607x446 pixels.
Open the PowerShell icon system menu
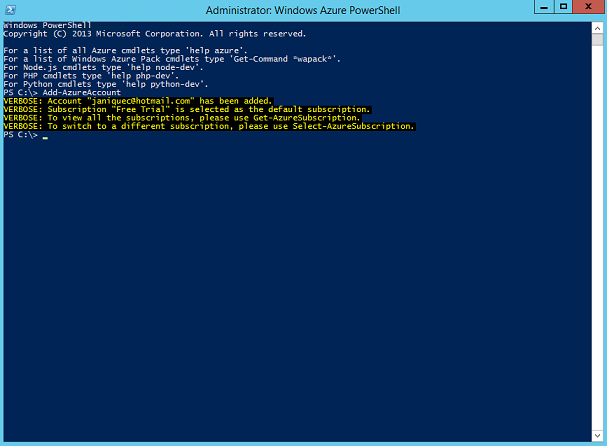(10, 10)
